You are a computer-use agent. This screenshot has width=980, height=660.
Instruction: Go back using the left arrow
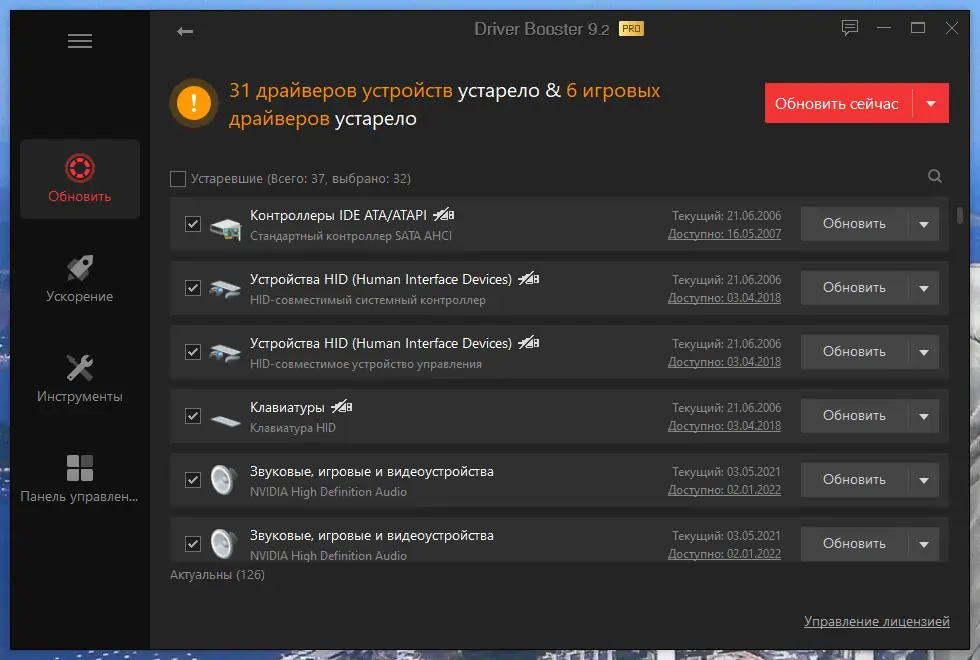[x=185, y=31]
